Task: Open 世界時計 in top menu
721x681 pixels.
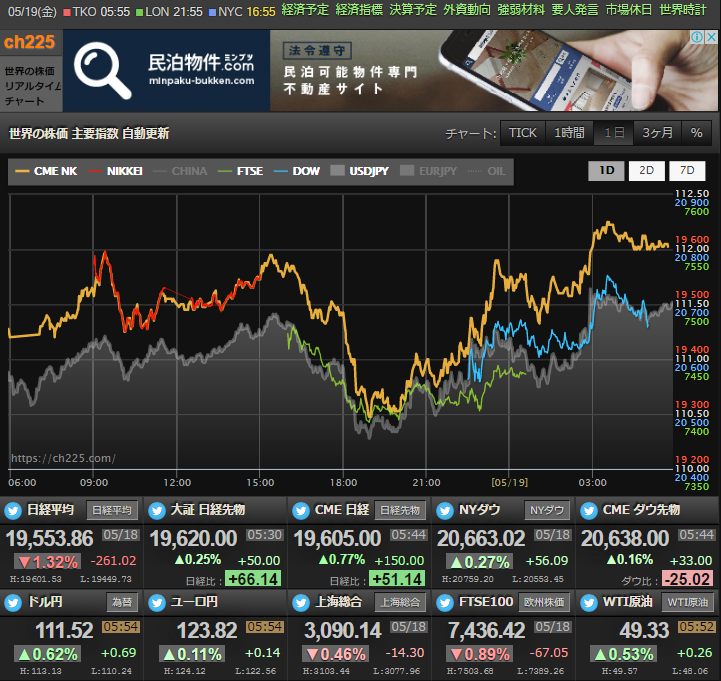Action: [682, 10]
